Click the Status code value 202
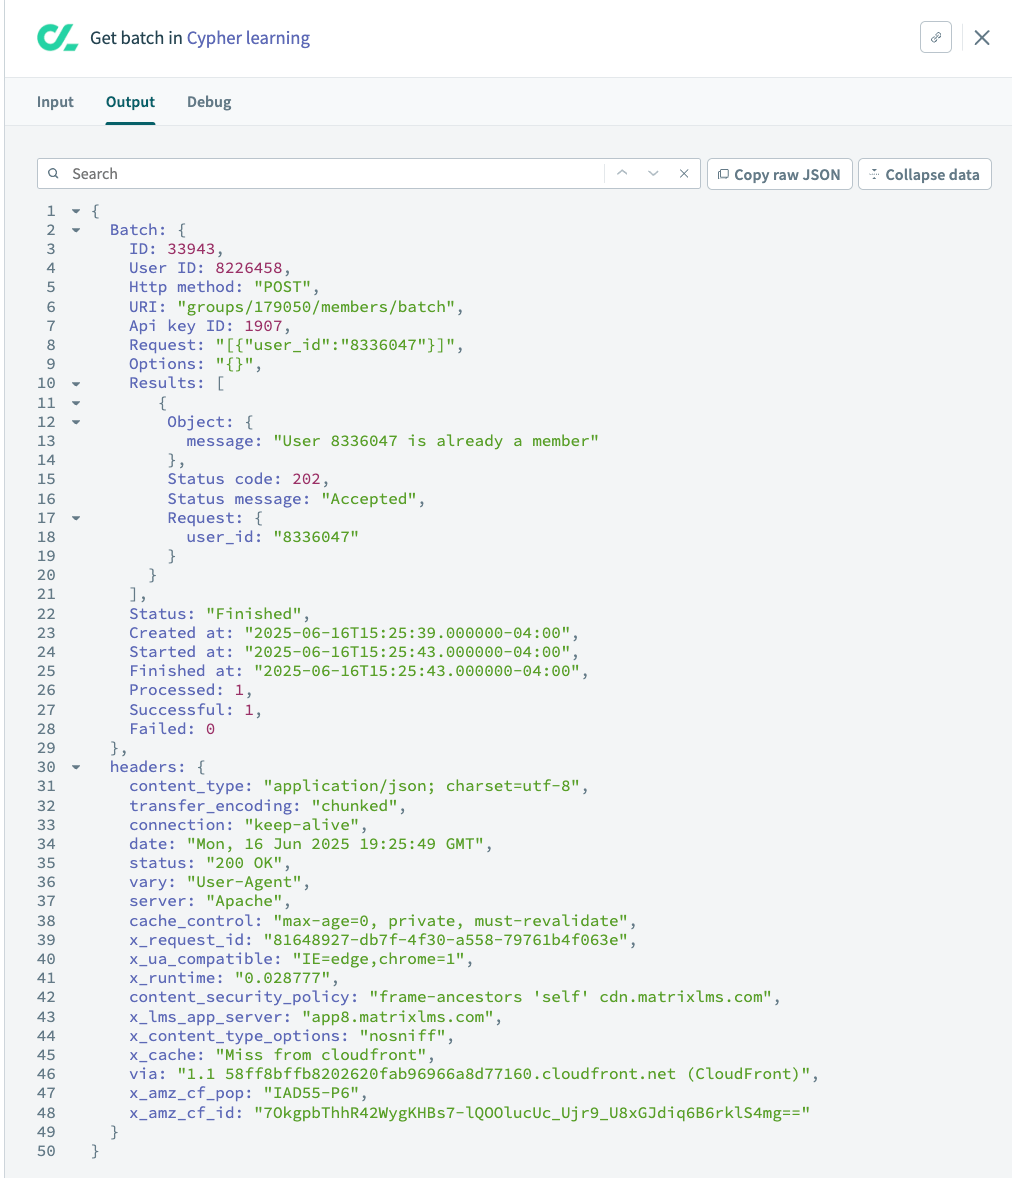Viewport: 1012px width, 1178px height. (307, 479)
